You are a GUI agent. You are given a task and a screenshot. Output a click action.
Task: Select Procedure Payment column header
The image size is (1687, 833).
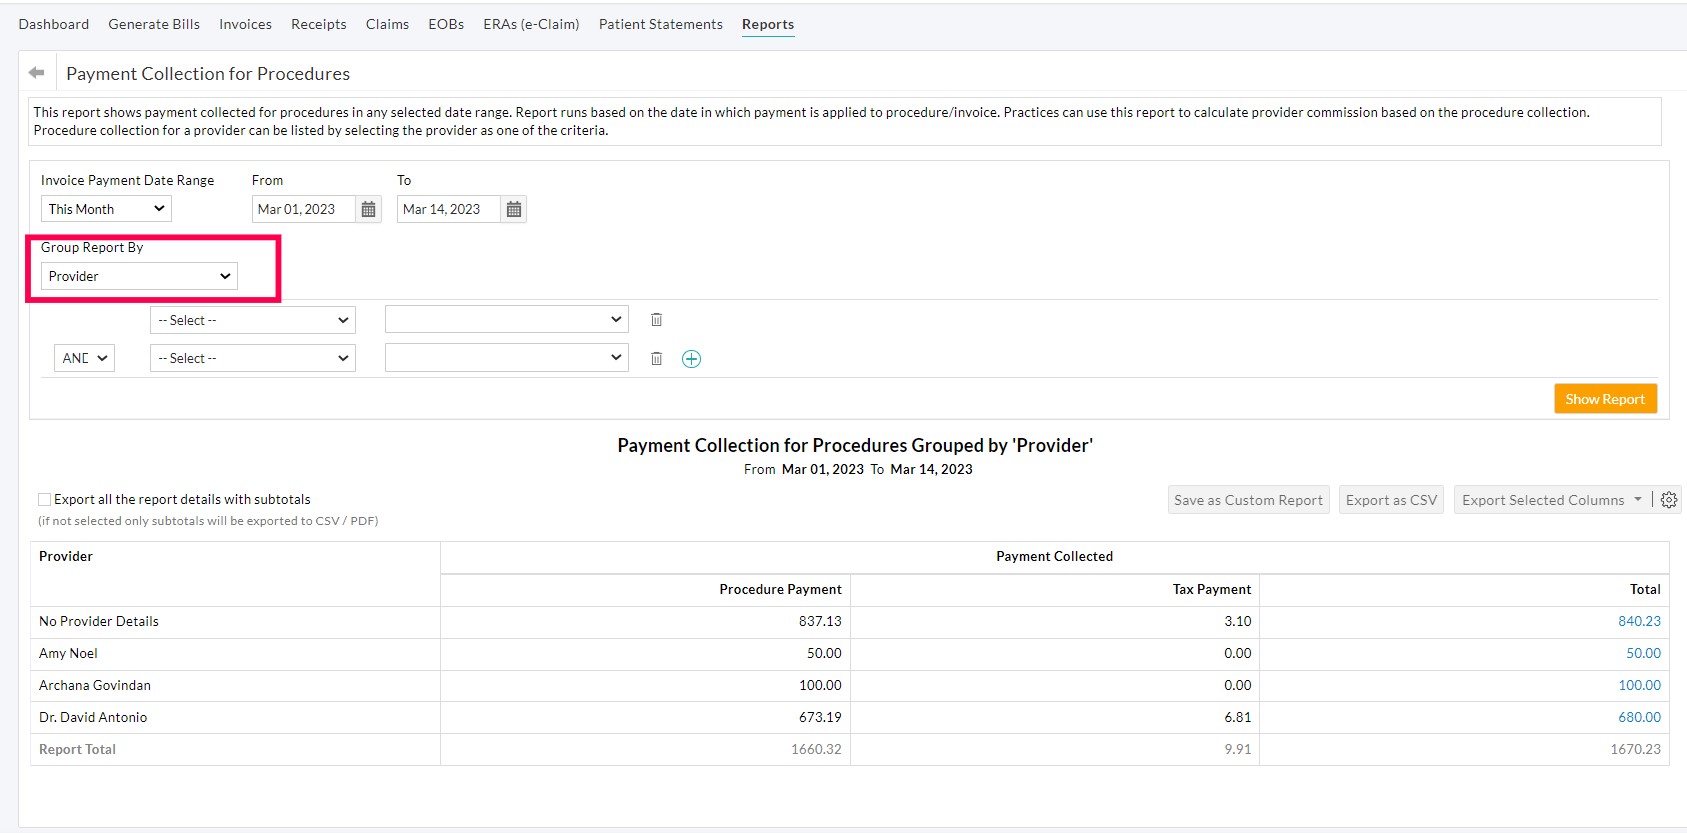780,589
